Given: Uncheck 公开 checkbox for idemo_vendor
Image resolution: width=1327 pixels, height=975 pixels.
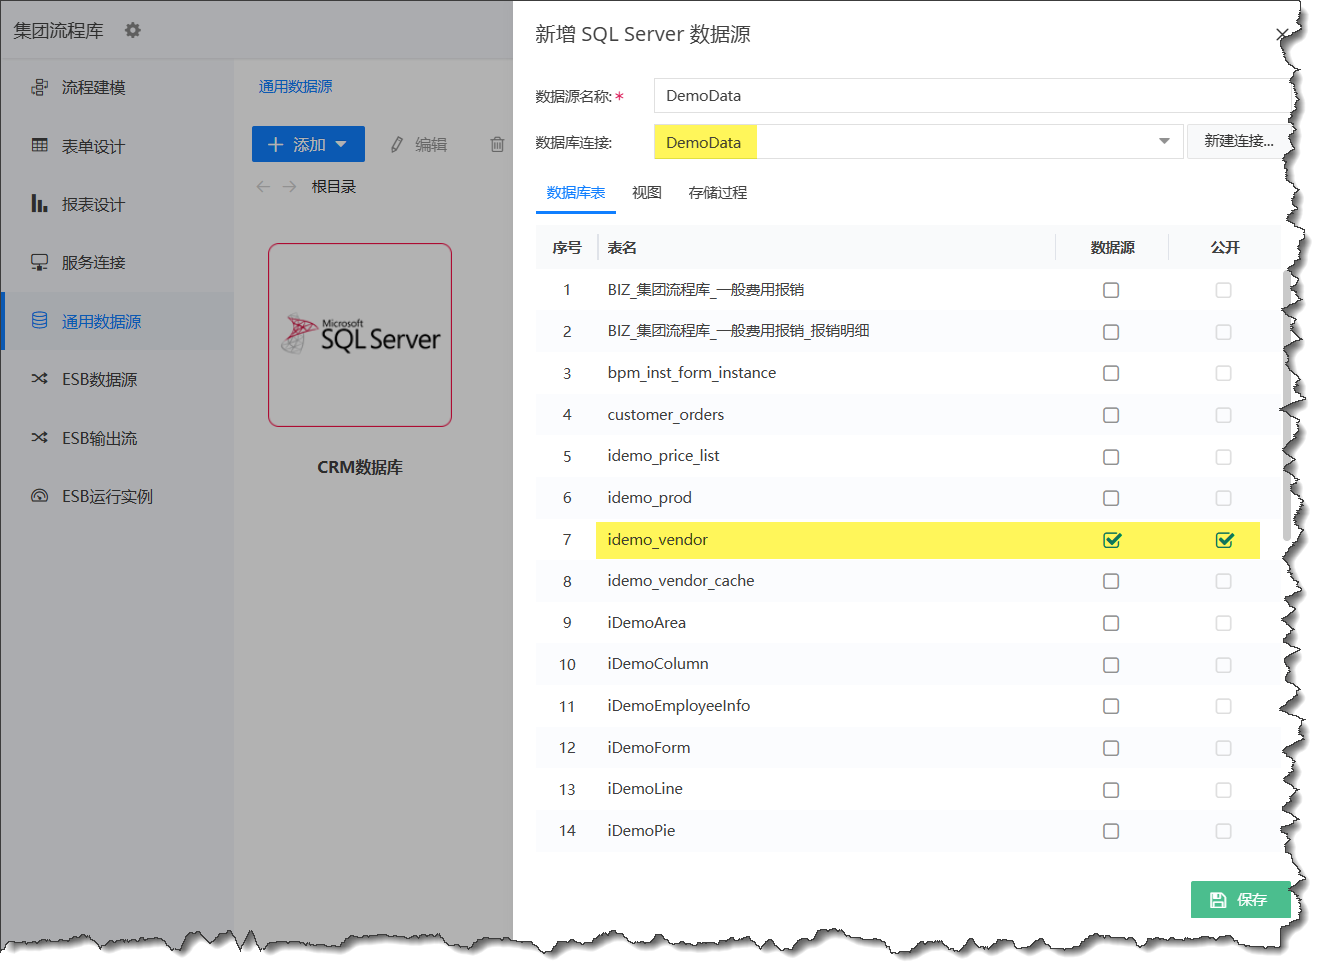Looking at the screenshot, I should pyautogui.click(x=1224, y=540).
